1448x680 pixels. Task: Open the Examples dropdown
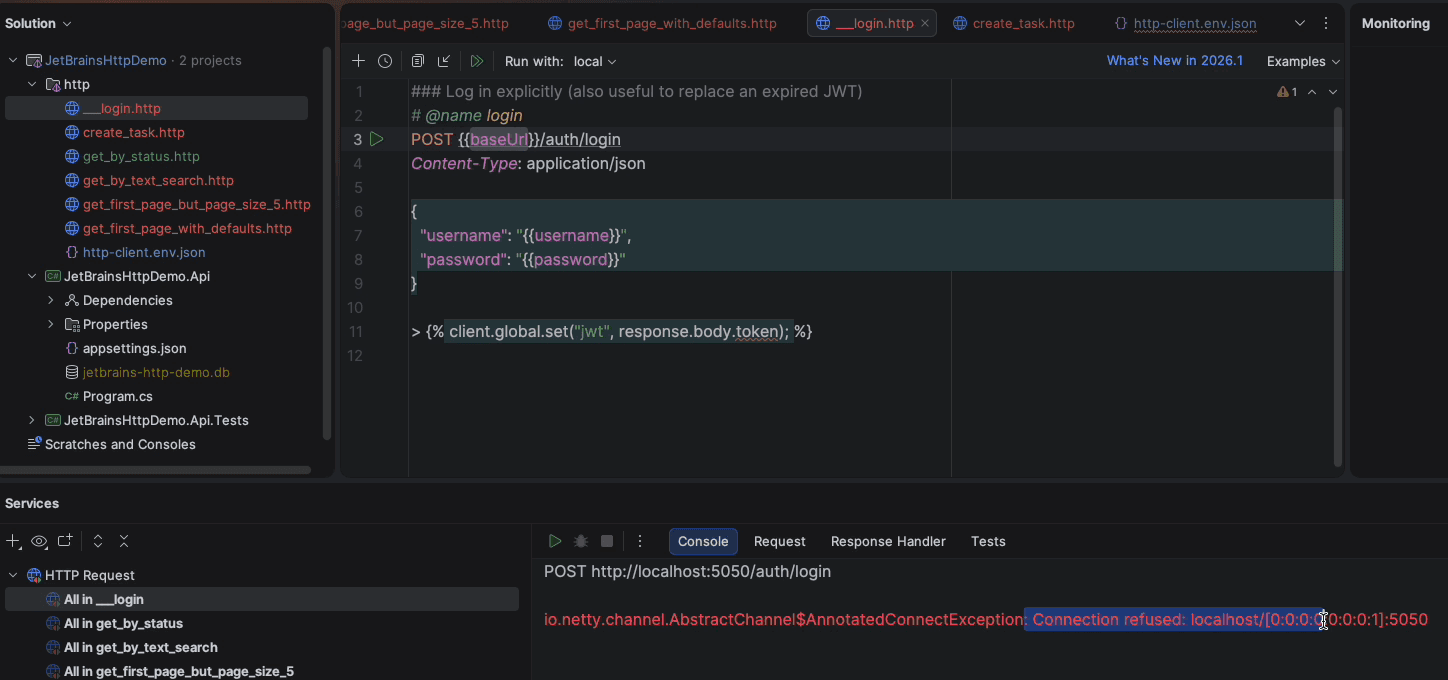[x=1303, y=61]
